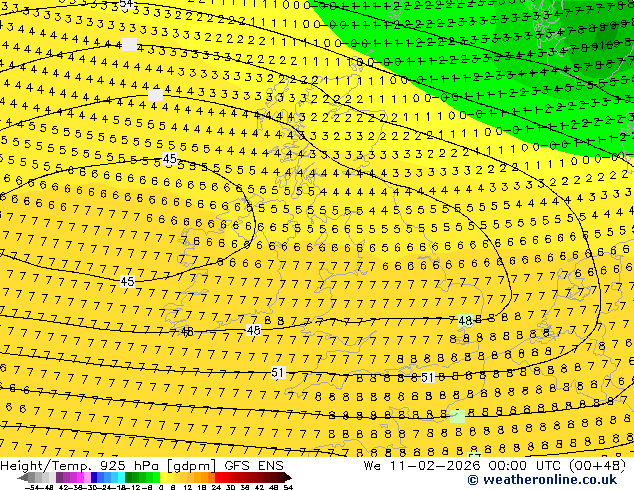Viewport: 634px width, 490px height.
Task: Pick the cyan legend swatch
Action: (121, 477)
